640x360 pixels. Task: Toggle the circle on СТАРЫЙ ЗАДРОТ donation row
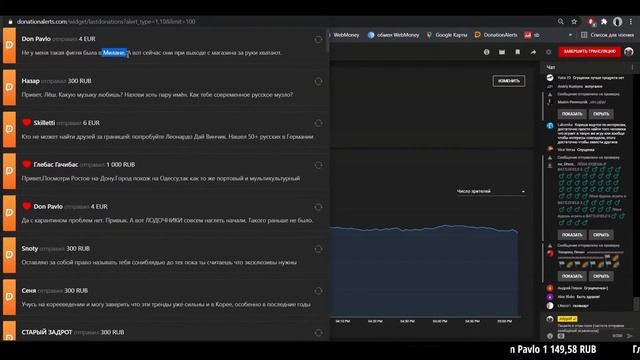(x=318, y=333)
